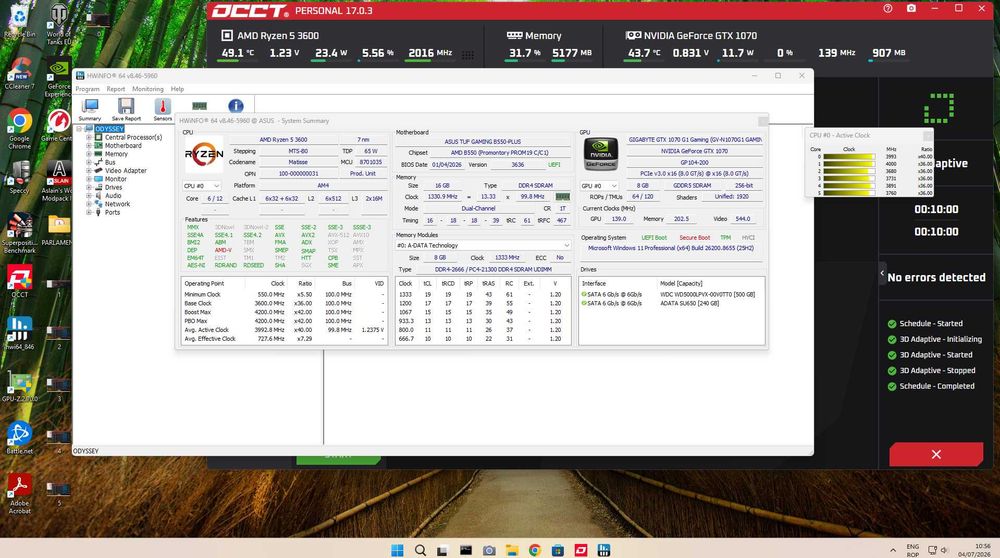Close the CPU #0 Active Clock window
Image resolution: width=1000 pixels, height=558 pixels.
(x=927, y=135)
